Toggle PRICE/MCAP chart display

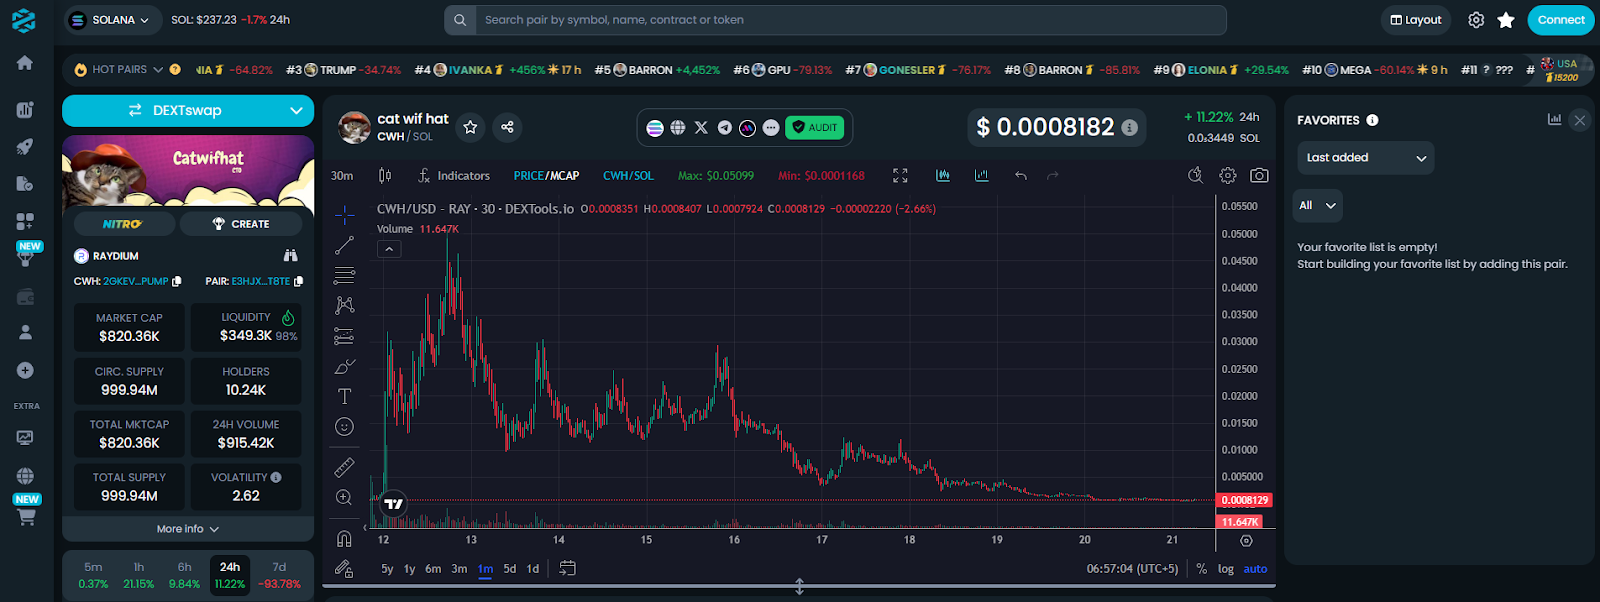pos(546,176)
